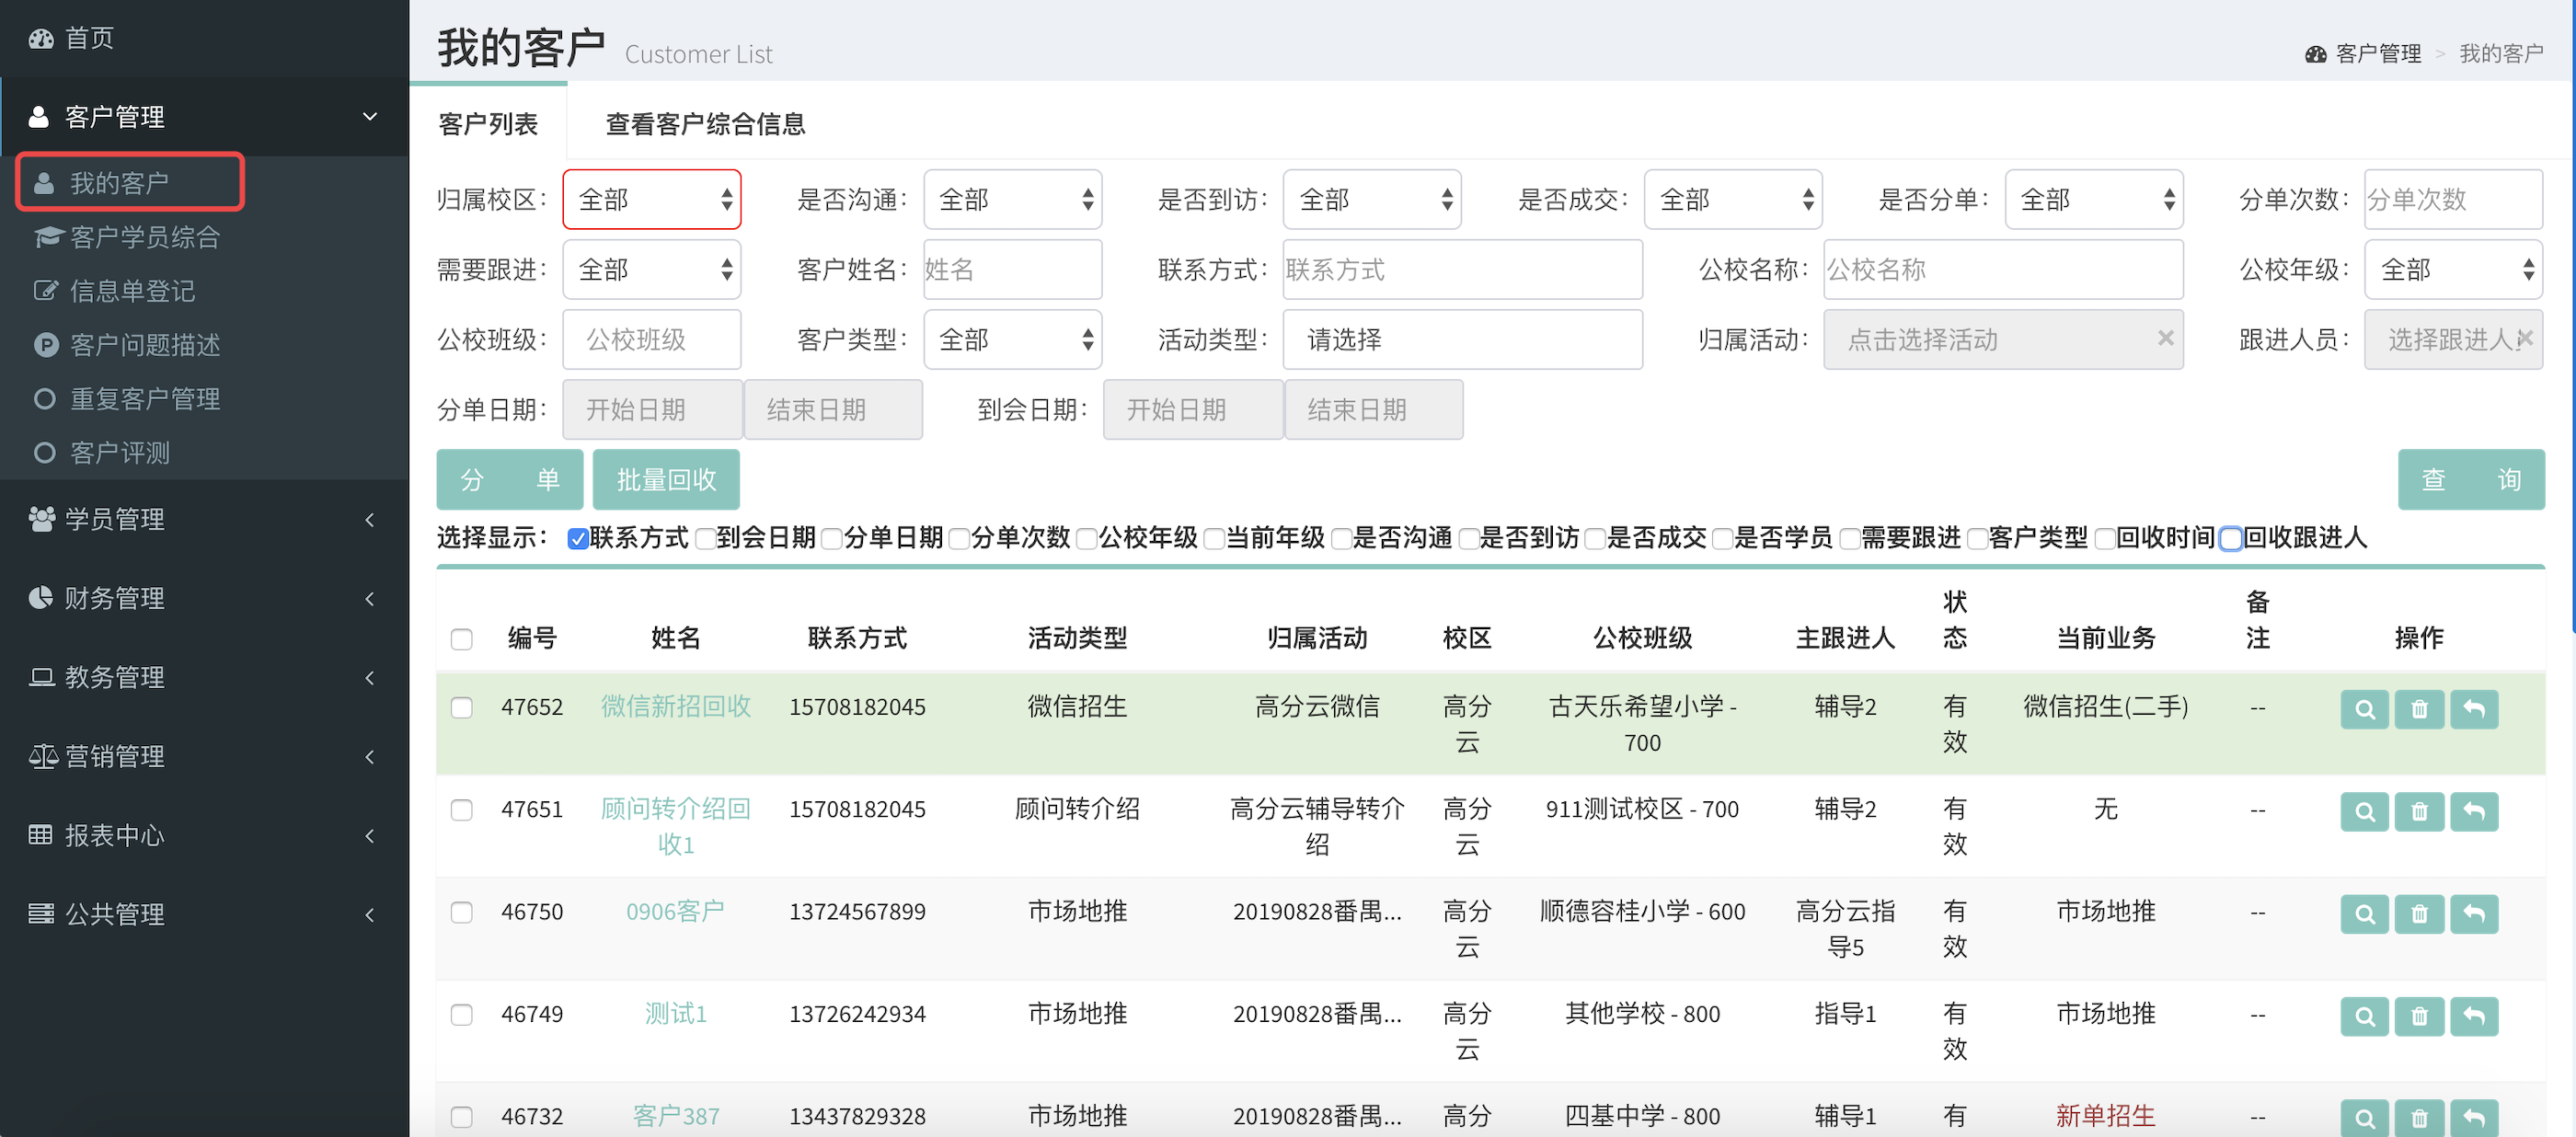The height and width of the screenshot is (1137, 2576).
Task: Open 信息单登记 in sidebar
Action: click(x=132, y=291)
